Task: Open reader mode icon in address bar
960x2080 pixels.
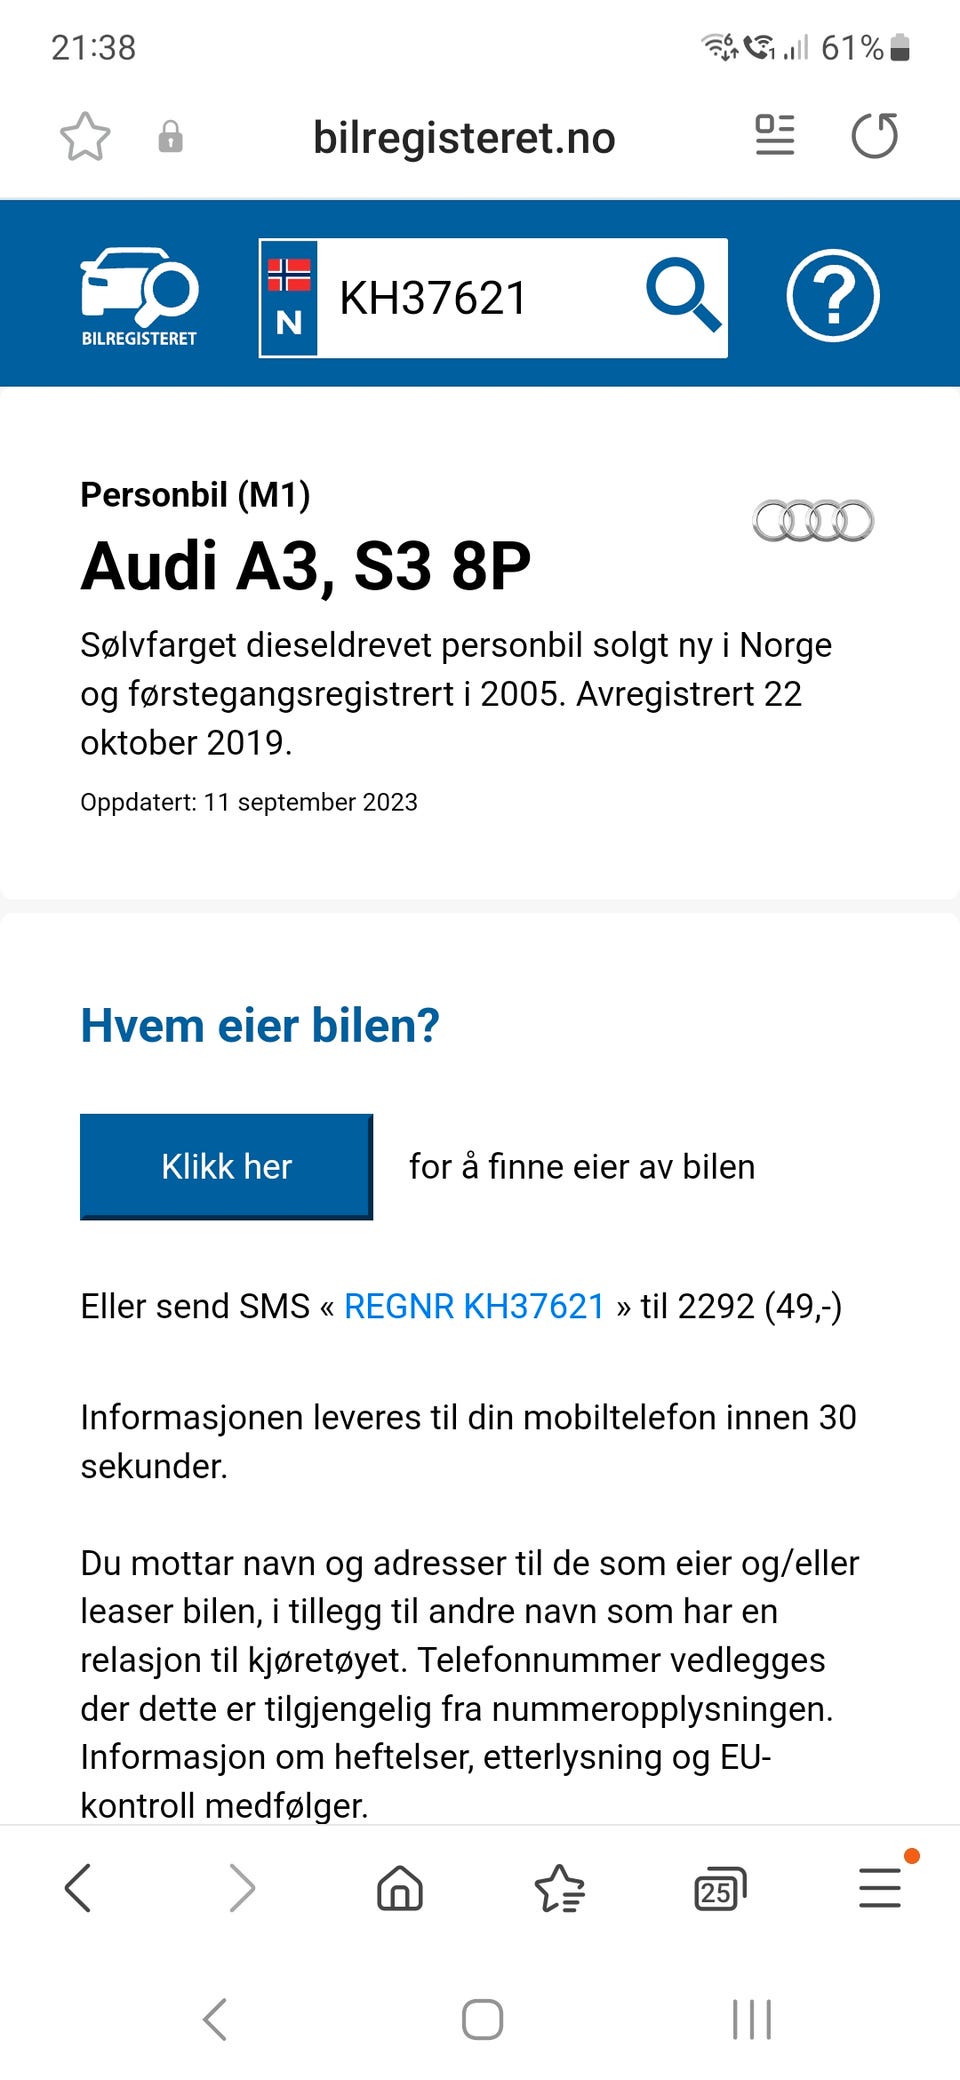Action: 775,136
